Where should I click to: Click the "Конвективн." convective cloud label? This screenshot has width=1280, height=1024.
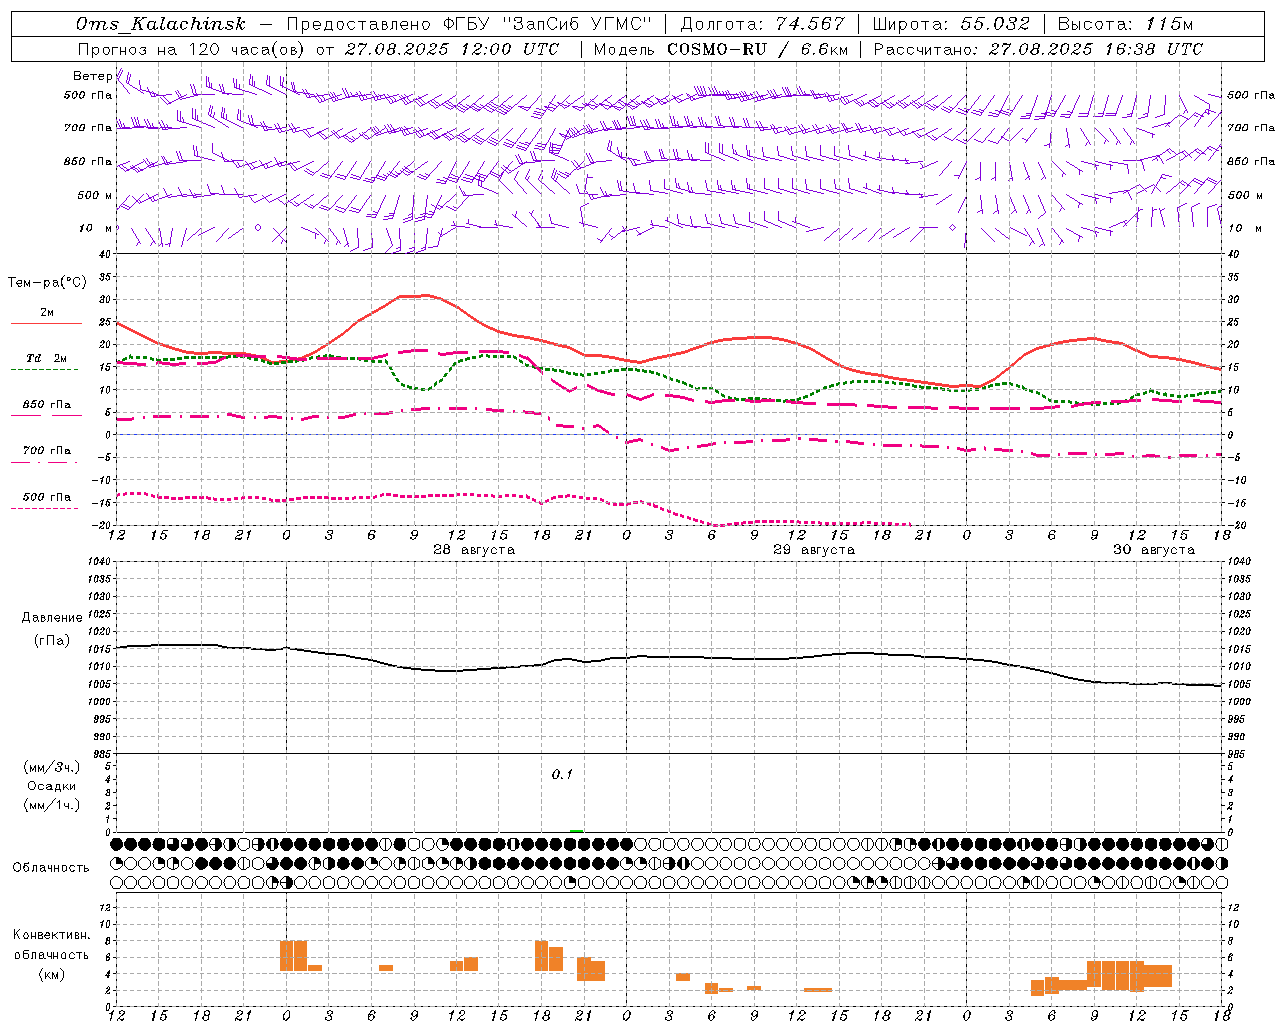[x=51, y=935]
